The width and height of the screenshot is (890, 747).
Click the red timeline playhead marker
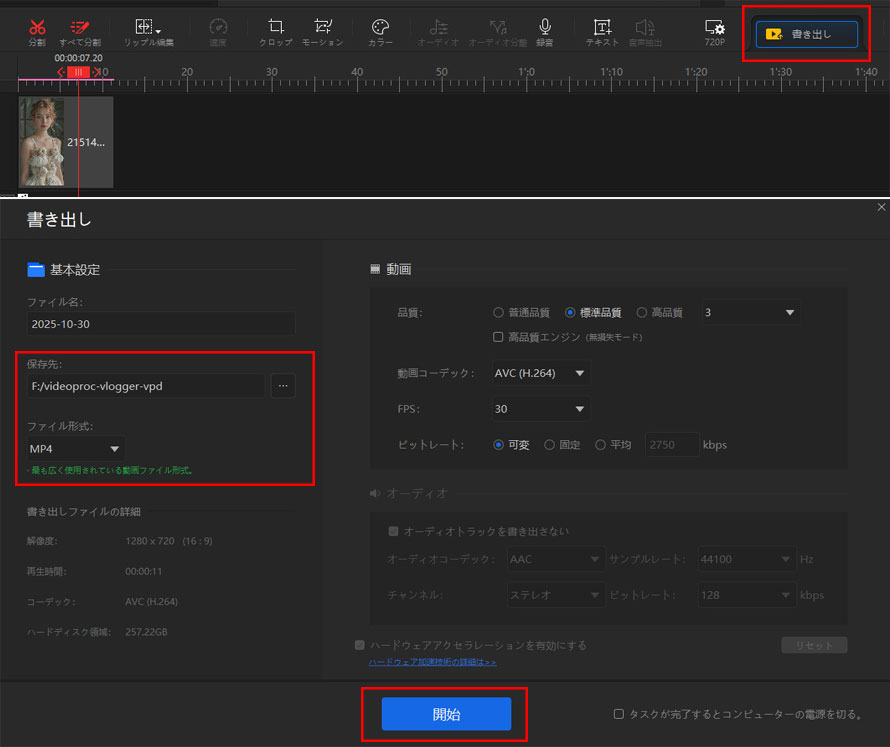pos(78,72)
